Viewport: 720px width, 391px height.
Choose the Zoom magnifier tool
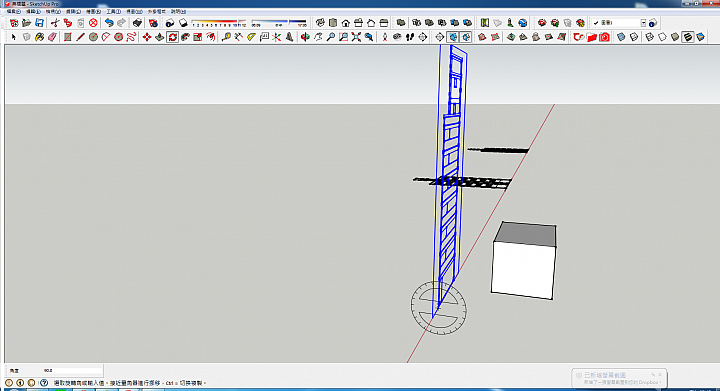pyautogui.click(x=331, y=37)
